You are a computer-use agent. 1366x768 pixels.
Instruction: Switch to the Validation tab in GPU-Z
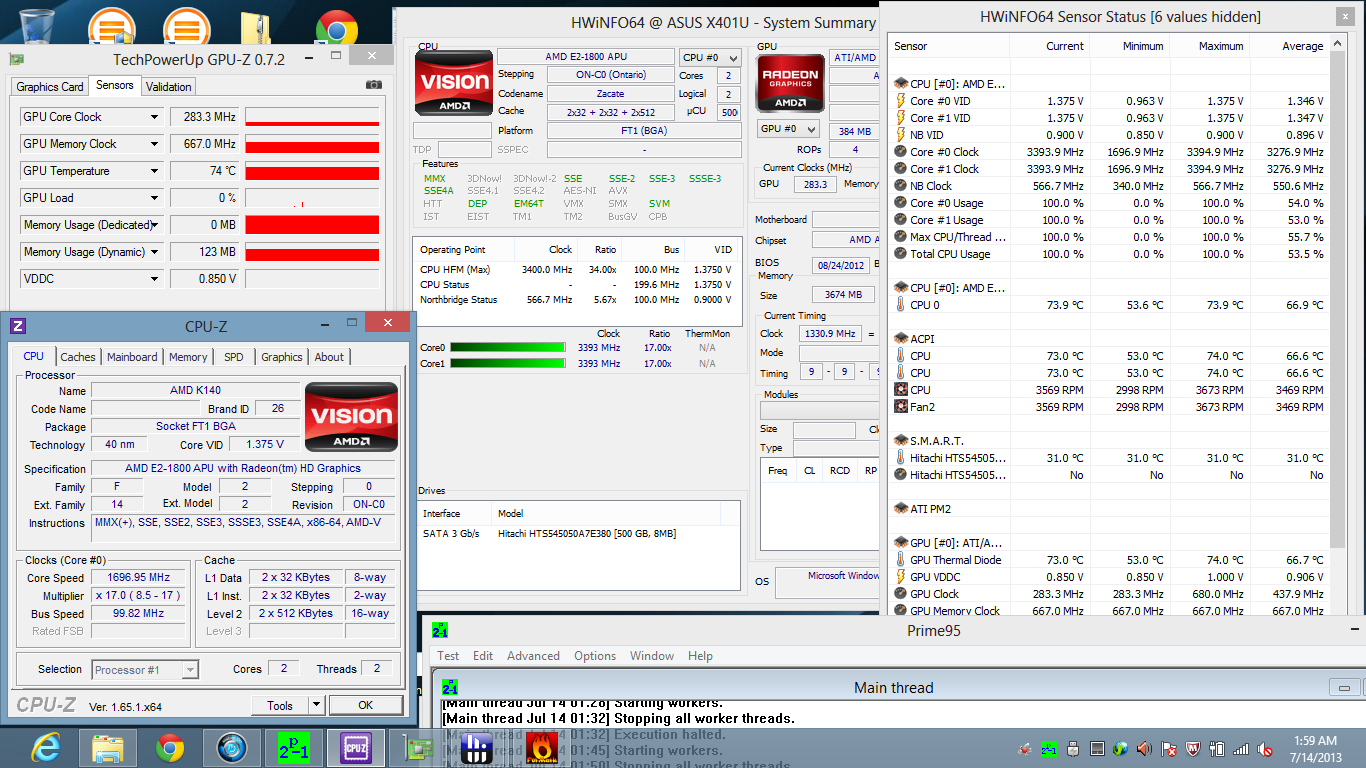[x=169, y=87]
